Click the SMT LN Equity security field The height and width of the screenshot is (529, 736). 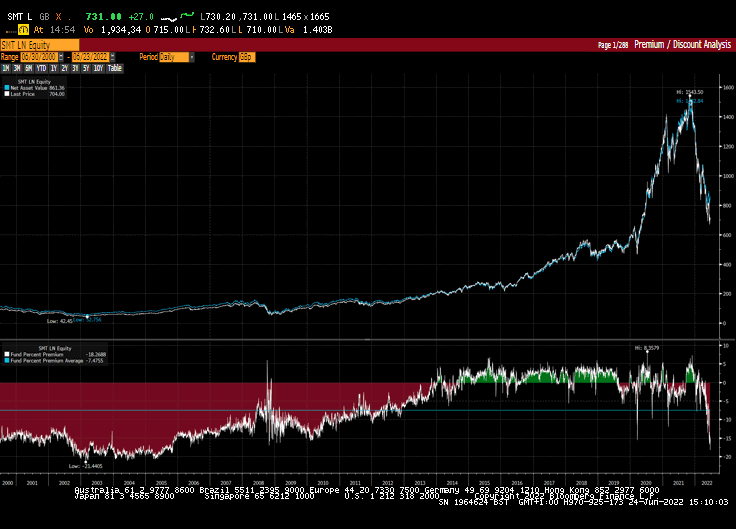point(39,45)
